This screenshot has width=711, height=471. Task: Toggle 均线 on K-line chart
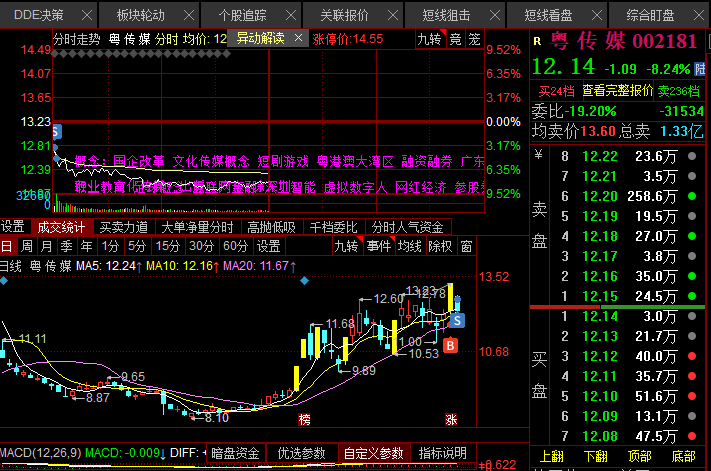click(x=410, y=246)
